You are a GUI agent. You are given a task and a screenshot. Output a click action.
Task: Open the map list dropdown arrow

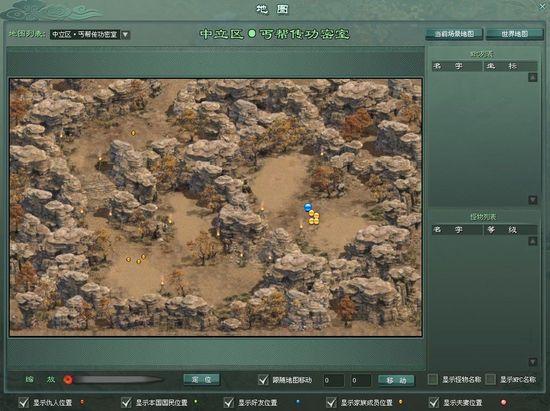125,35
